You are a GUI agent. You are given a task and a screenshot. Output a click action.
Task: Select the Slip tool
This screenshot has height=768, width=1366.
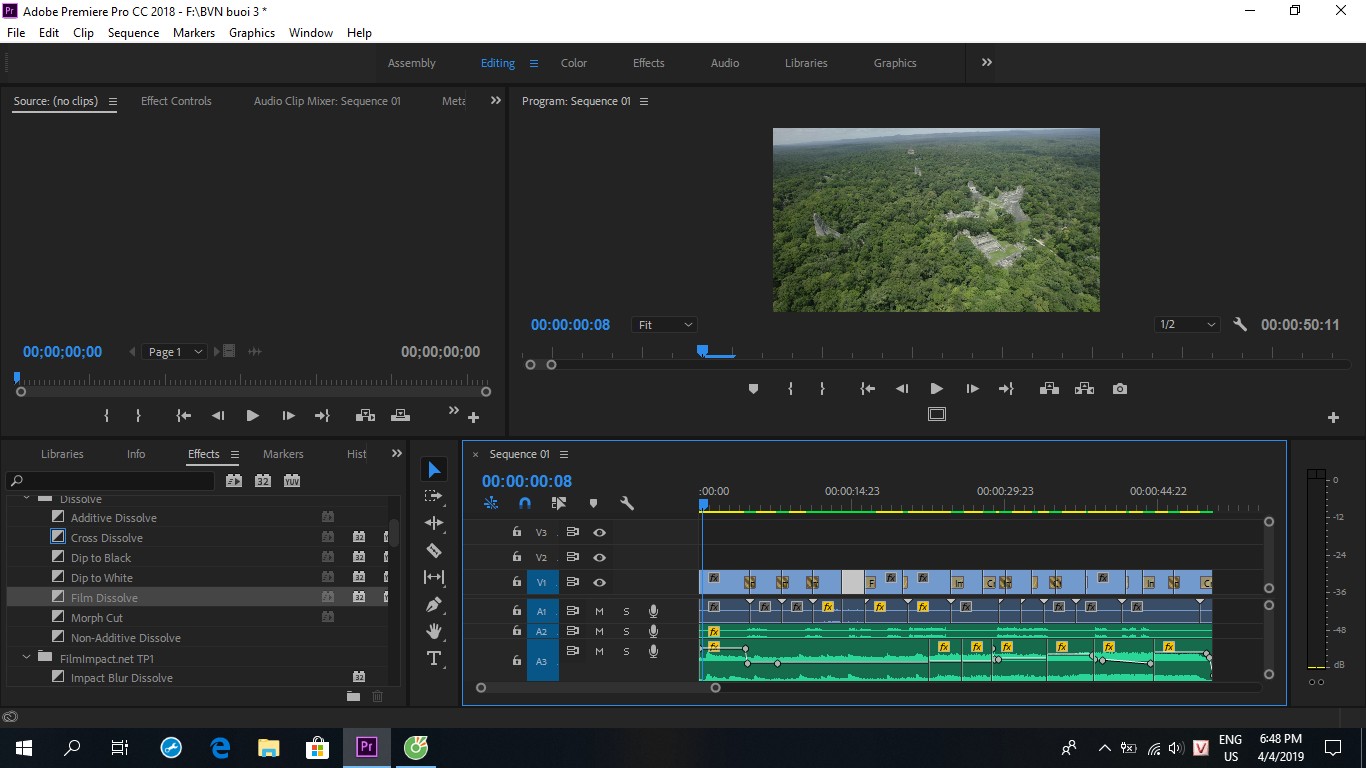[x=434, y=577]
